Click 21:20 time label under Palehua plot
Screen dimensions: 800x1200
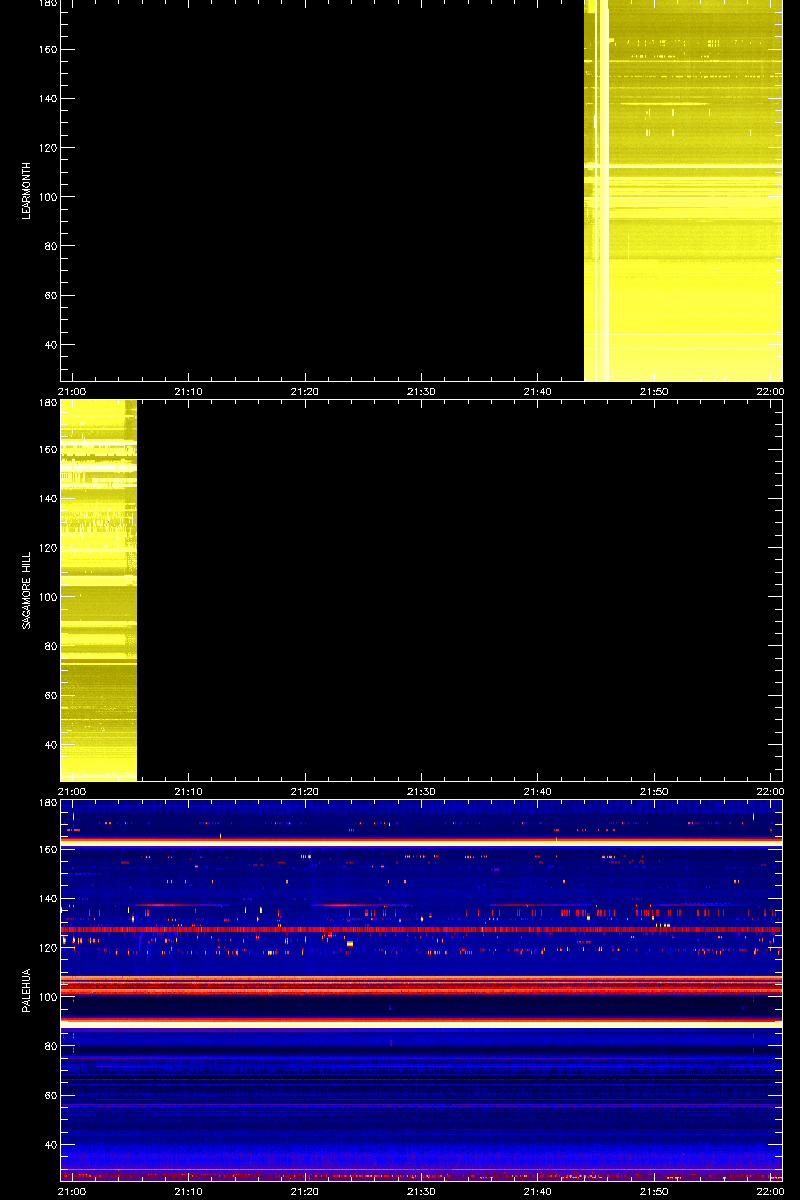coord(305,1191)
